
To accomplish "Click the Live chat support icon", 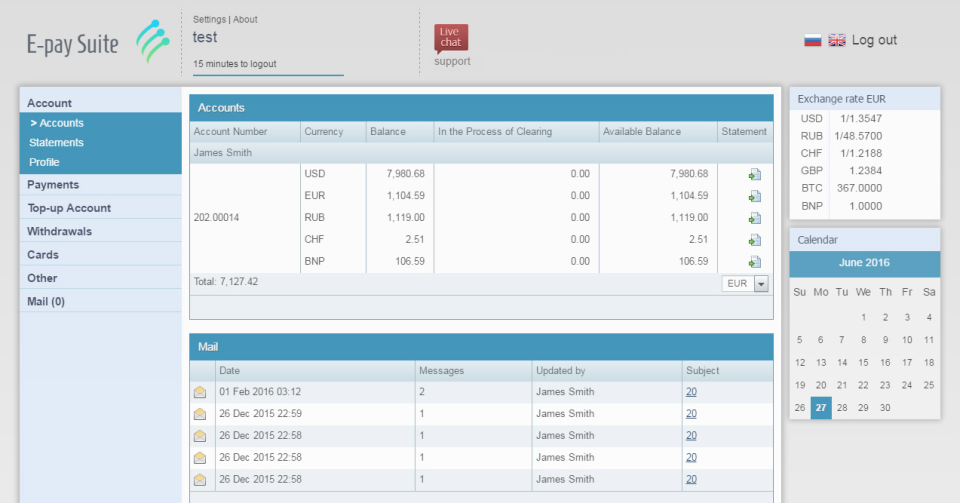I will click(x=451, y=38).
